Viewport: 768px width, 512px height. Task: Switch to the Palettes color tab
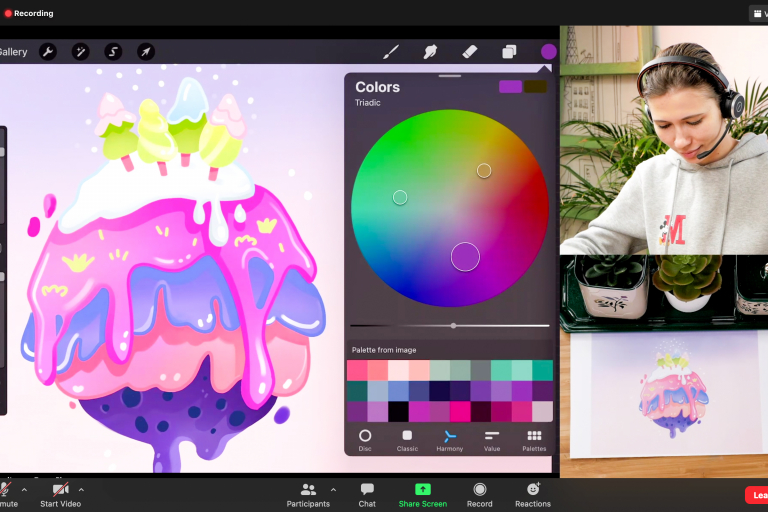(x=534, y=440)
